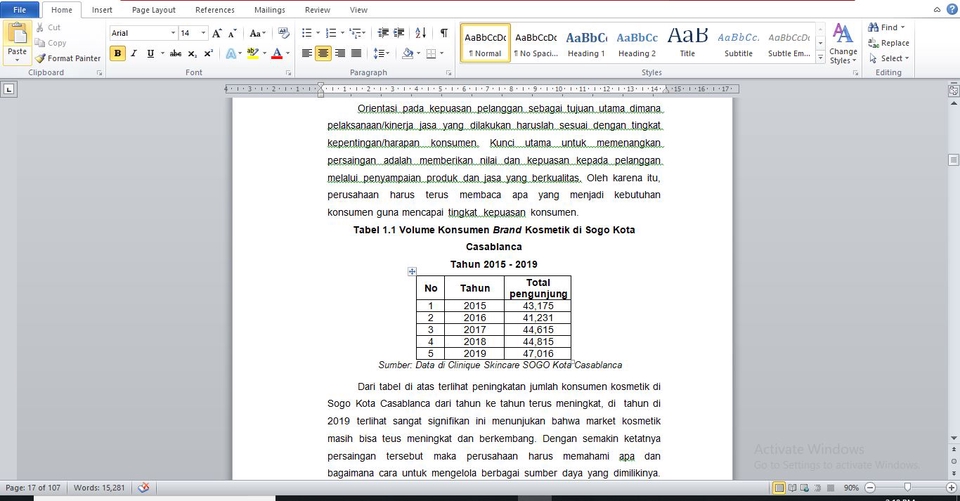Apply Title style

[x=688, y=43]
